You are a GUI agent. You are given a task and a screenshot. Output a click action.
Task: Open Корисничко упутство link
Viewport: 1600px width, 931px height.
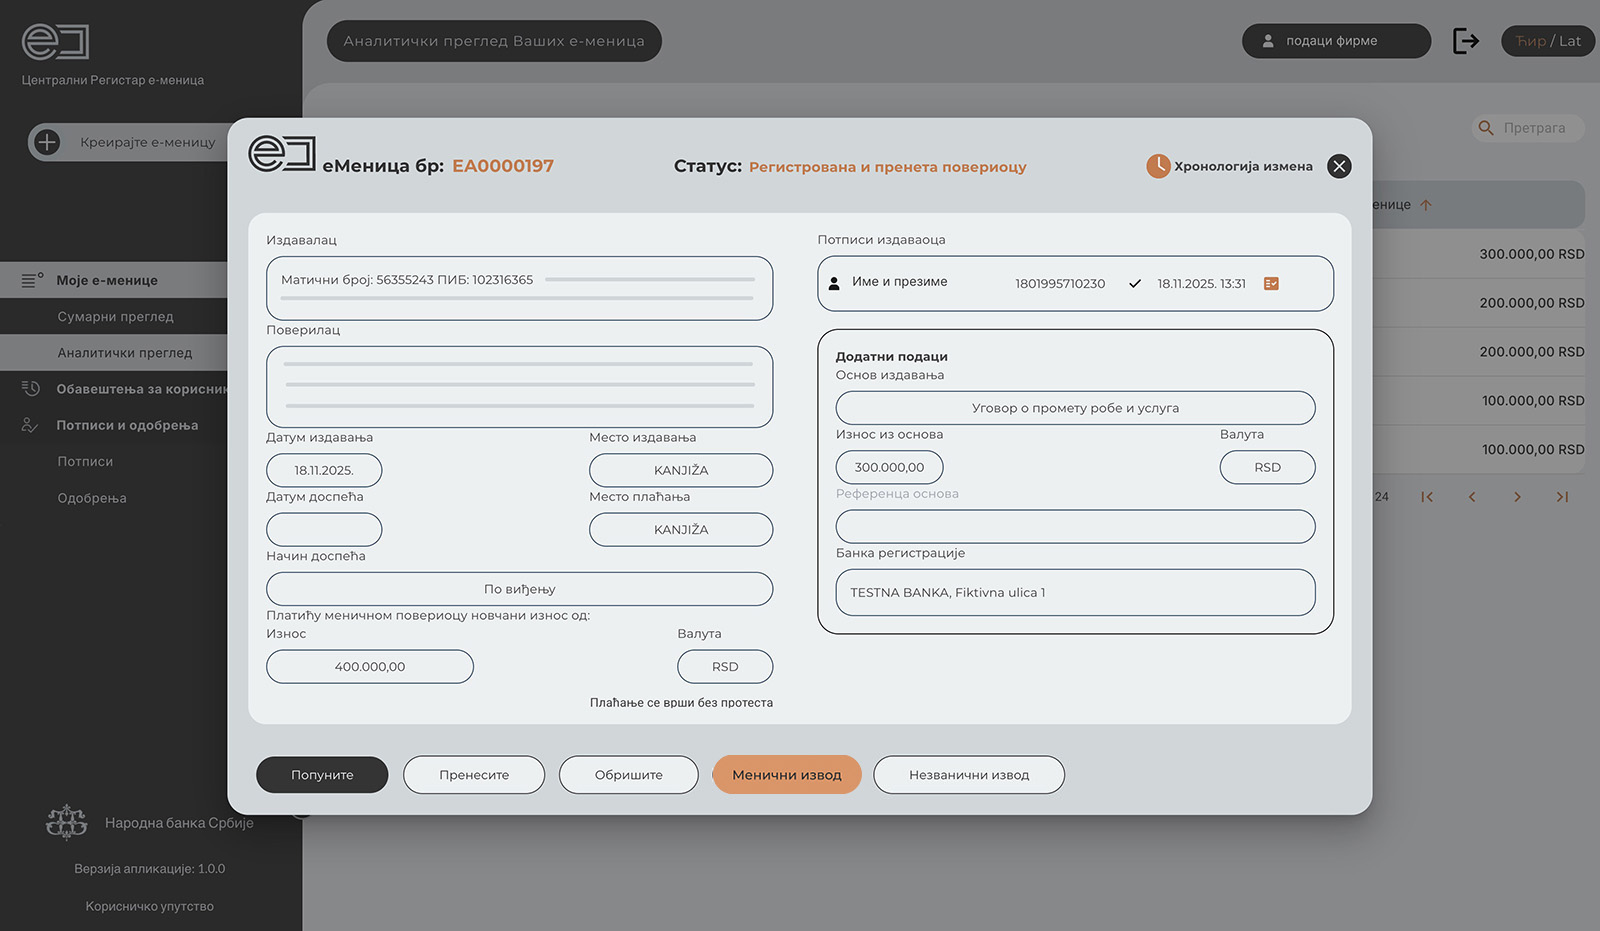149,906
